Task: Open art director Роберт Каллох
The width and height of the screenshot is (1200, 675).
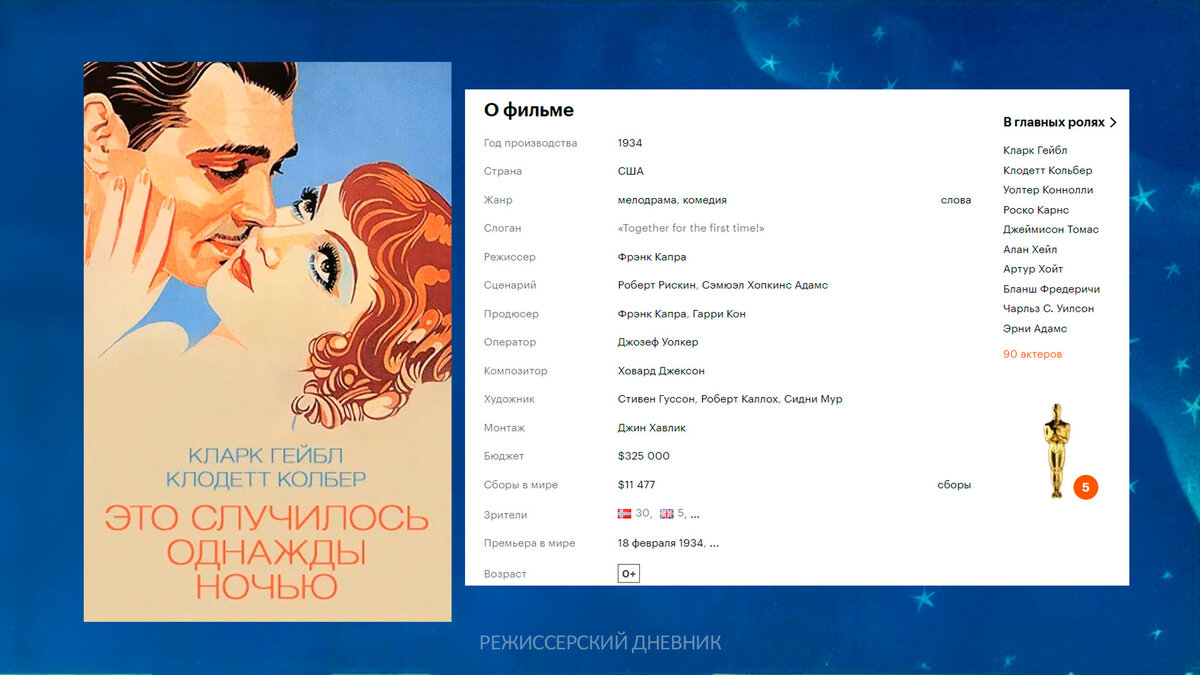Action: click(x=739, y=399)
